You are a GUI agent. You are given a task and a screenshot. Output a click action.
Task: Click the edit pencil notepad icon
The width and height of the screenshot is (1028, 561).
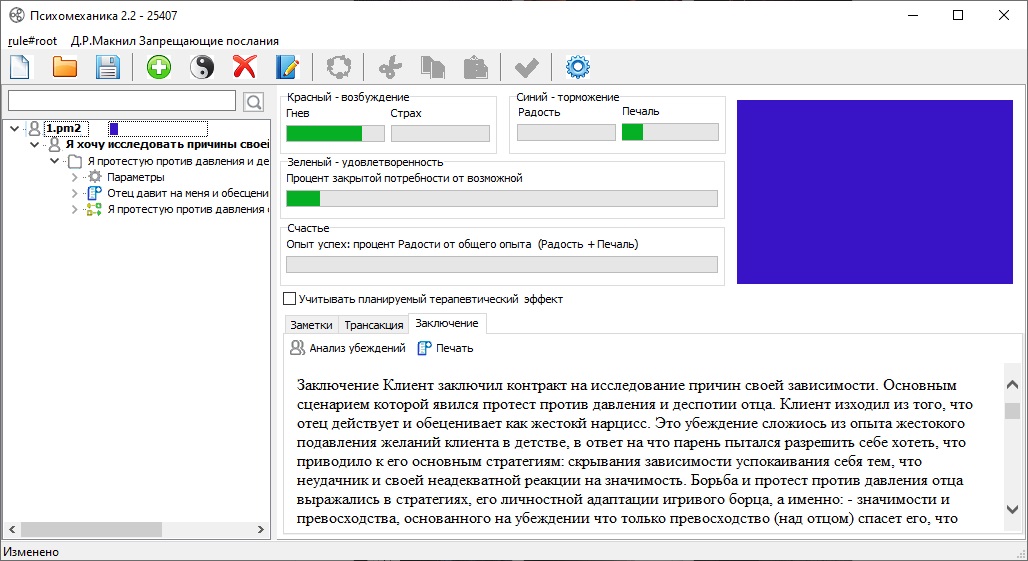[287, 67]
